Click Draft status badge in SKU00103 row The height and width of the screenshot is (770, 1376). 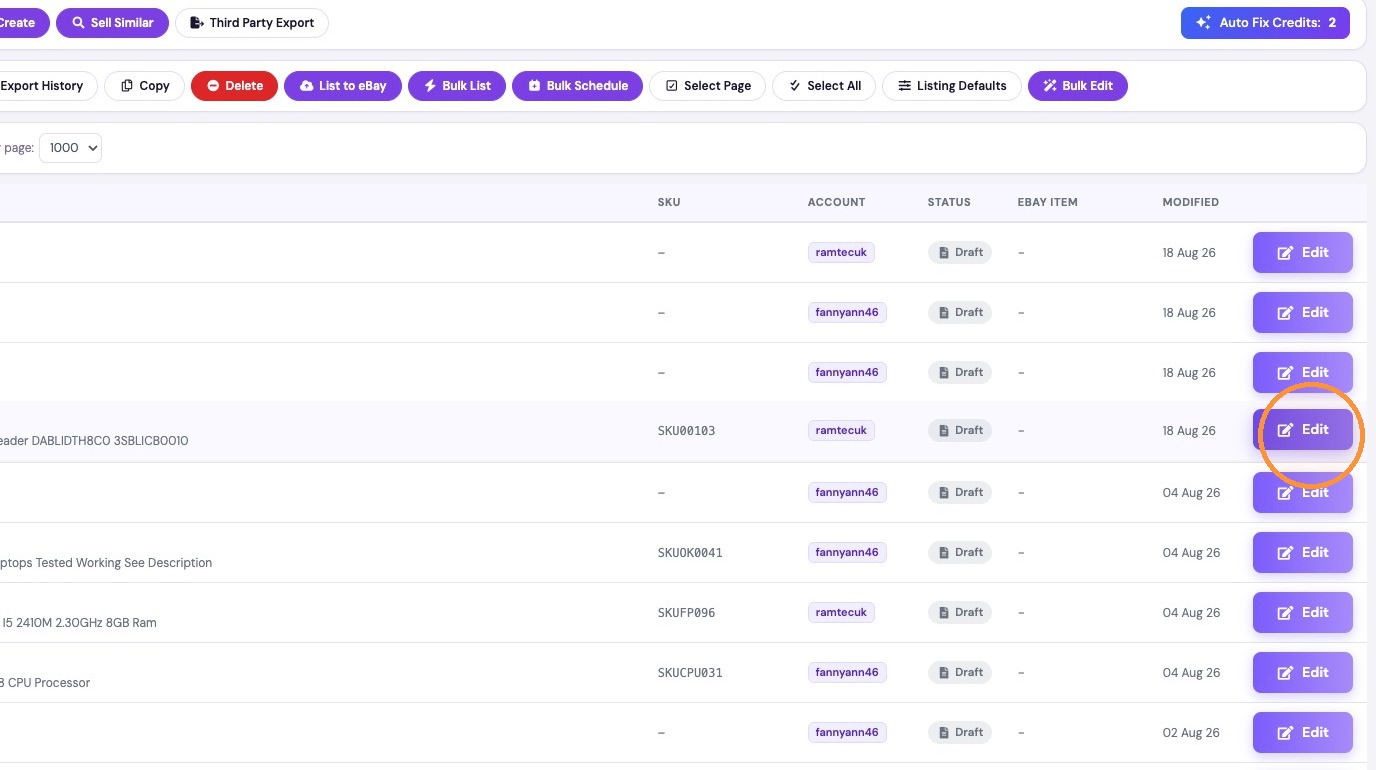click(x=959, y=430)
